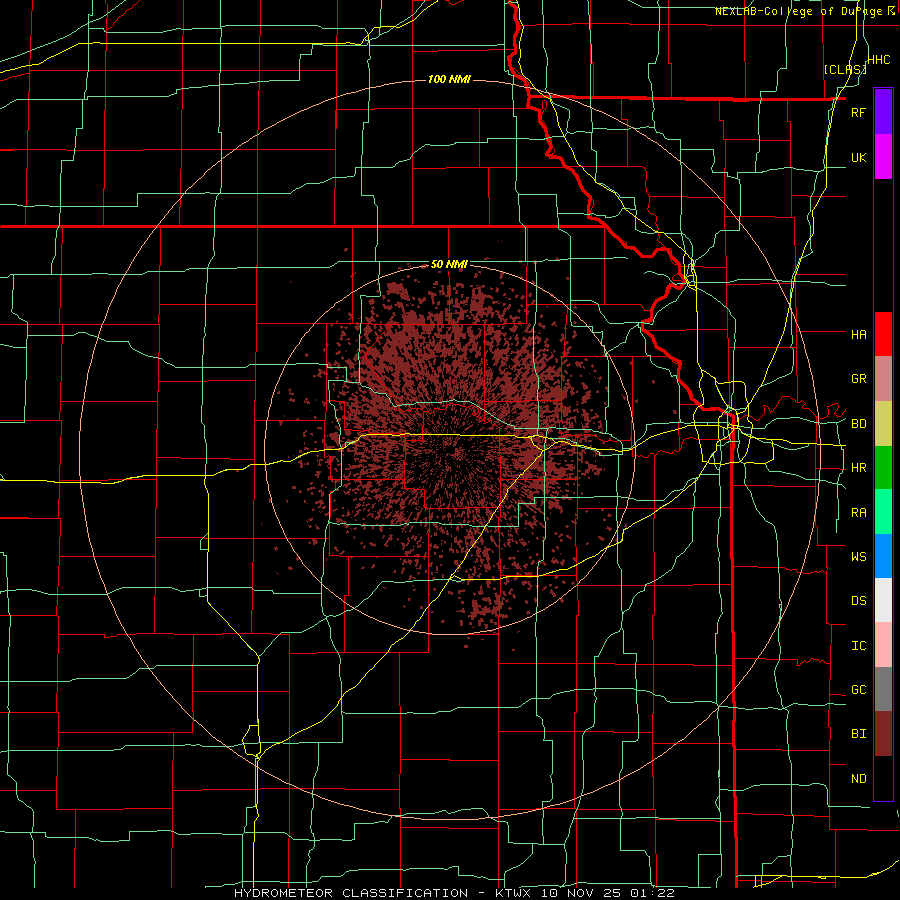
Task: Select the GC gray legend swatch
Action: pos(883,689)
